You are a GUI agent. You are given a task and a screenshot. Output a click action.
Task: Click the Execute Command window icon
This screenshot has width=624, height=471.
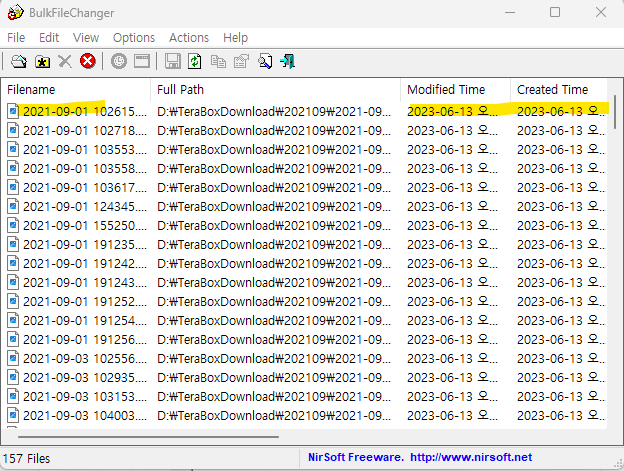[142, 62]
